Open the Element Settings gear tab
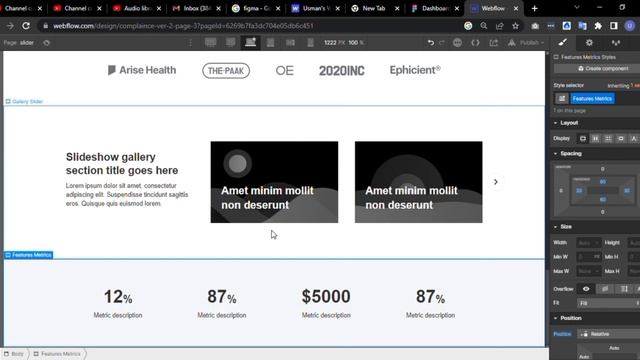The width and height of the screenshot is (640, 360). [x=589, y=42]
